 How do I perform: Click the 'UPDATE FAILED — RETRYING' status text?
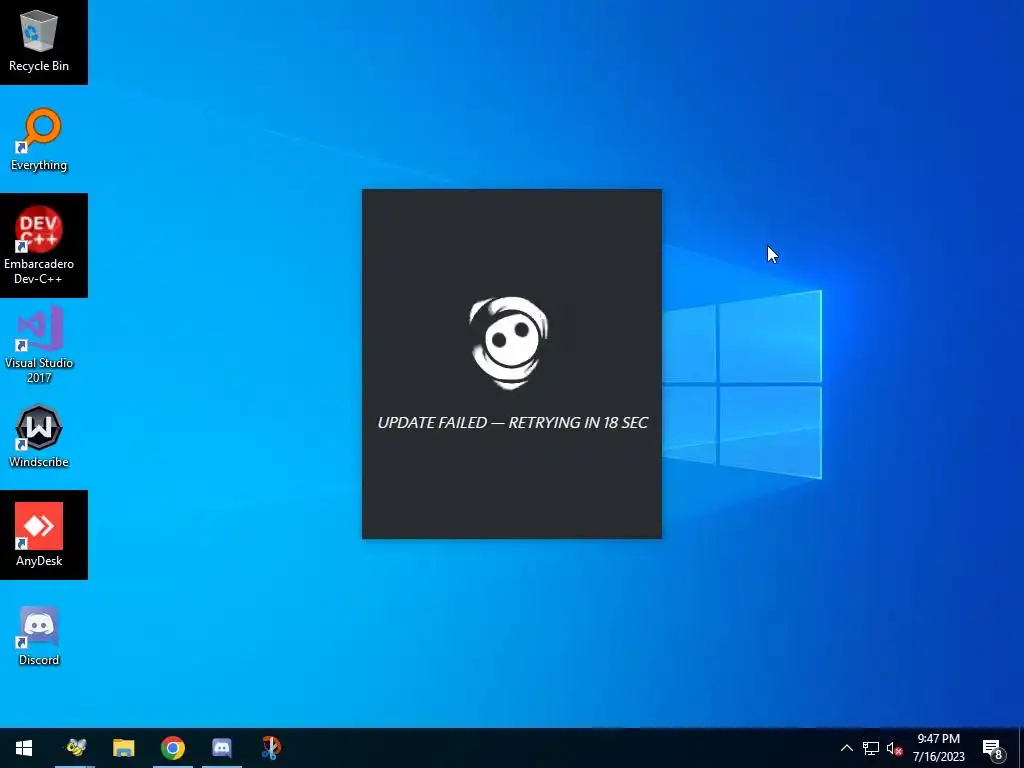513,423
